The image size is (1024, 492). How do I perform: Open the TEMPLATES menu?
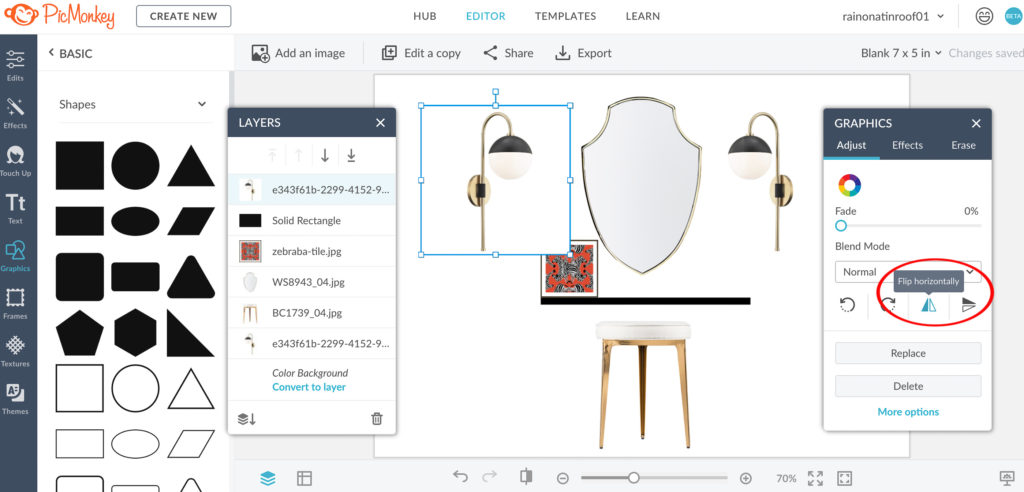[565, 16]
